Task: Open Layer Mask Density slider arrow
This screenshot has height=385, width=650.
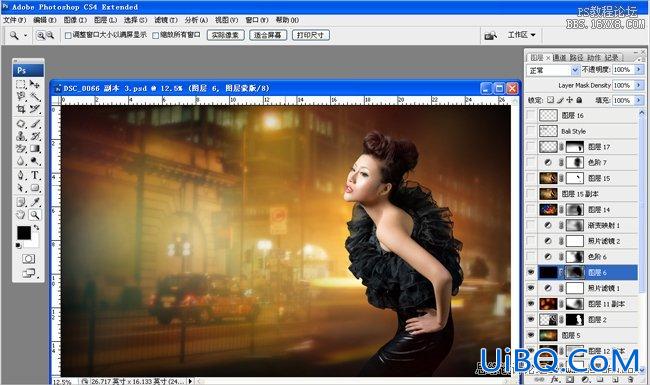Action: point(638,85)
